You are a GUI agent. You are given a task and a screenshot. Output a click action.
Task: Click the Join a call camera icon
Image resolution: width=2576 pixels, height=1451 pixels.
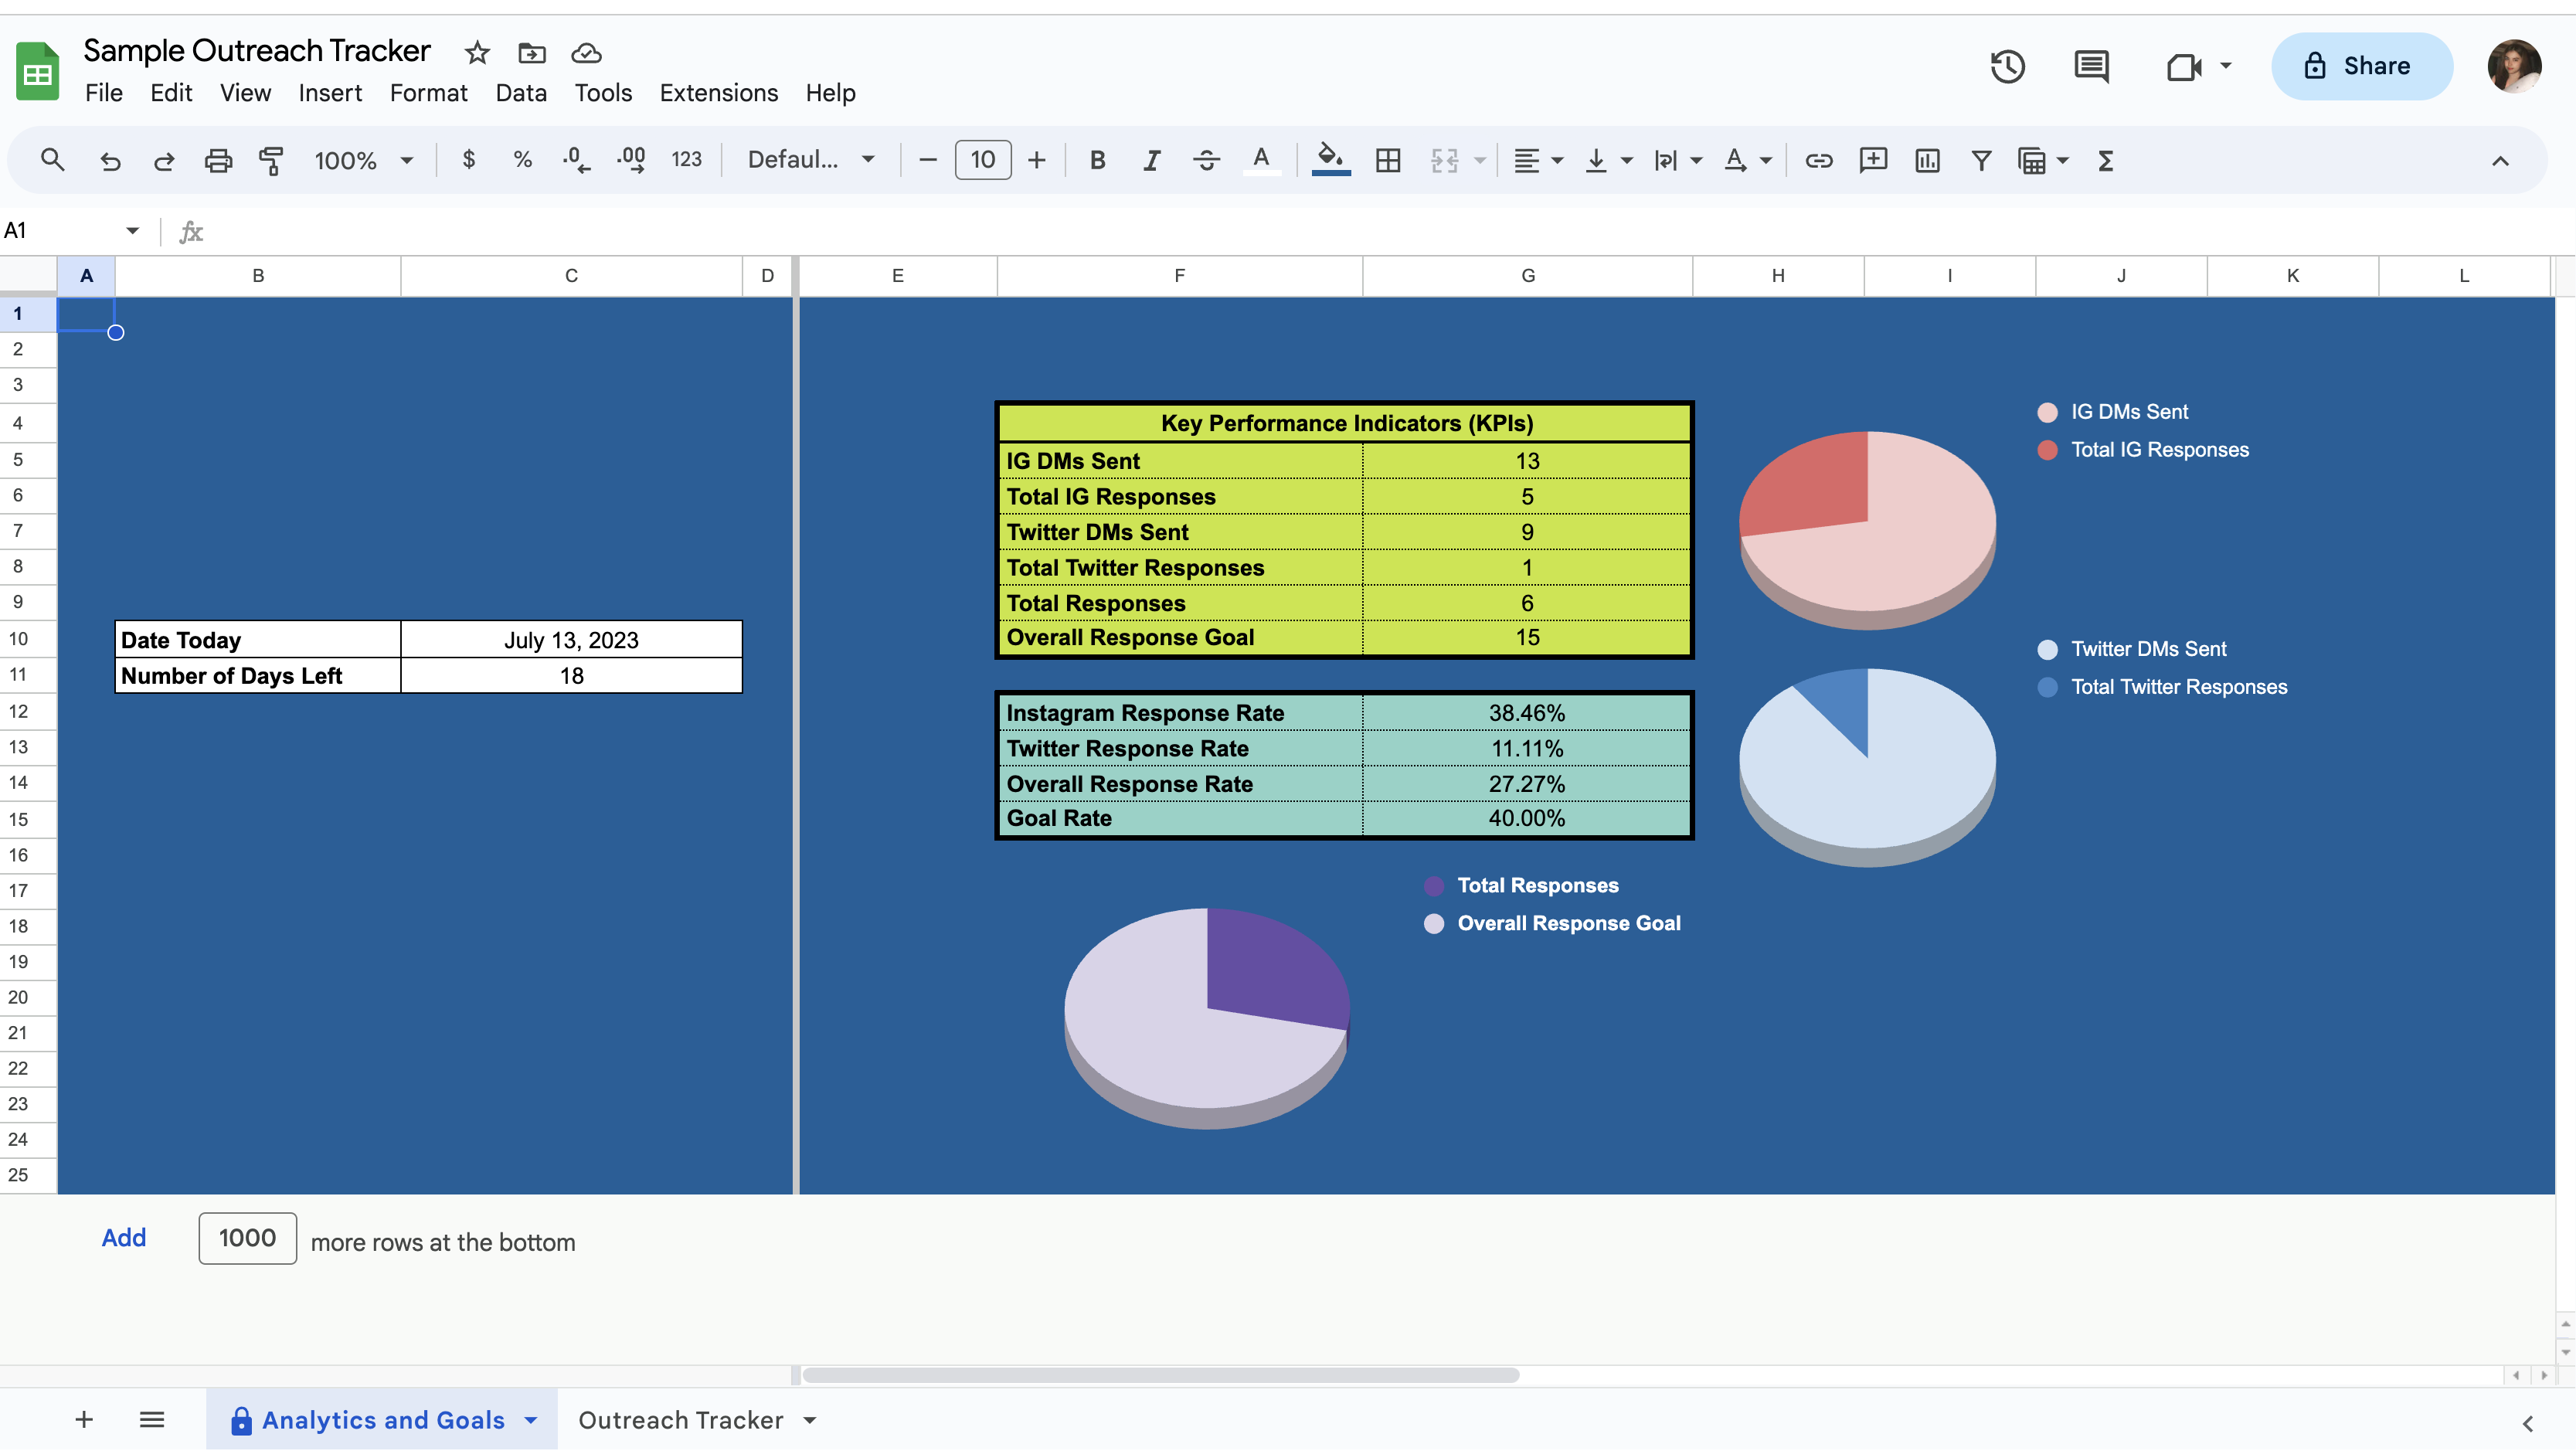pyautogui.click(x=2184, y=66)
